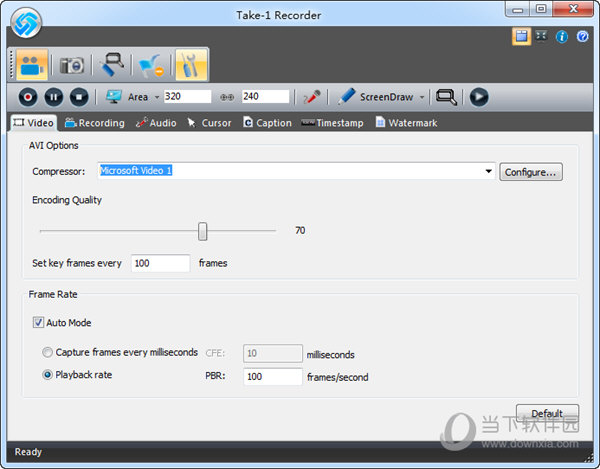Open the help question mark icon

[x=582, y=37]
